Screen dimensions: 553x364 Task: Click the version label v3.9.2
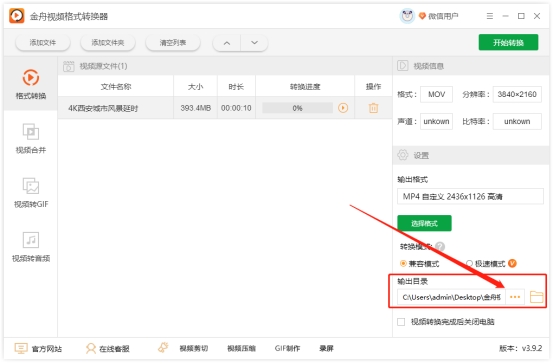[x=521, y=348]
